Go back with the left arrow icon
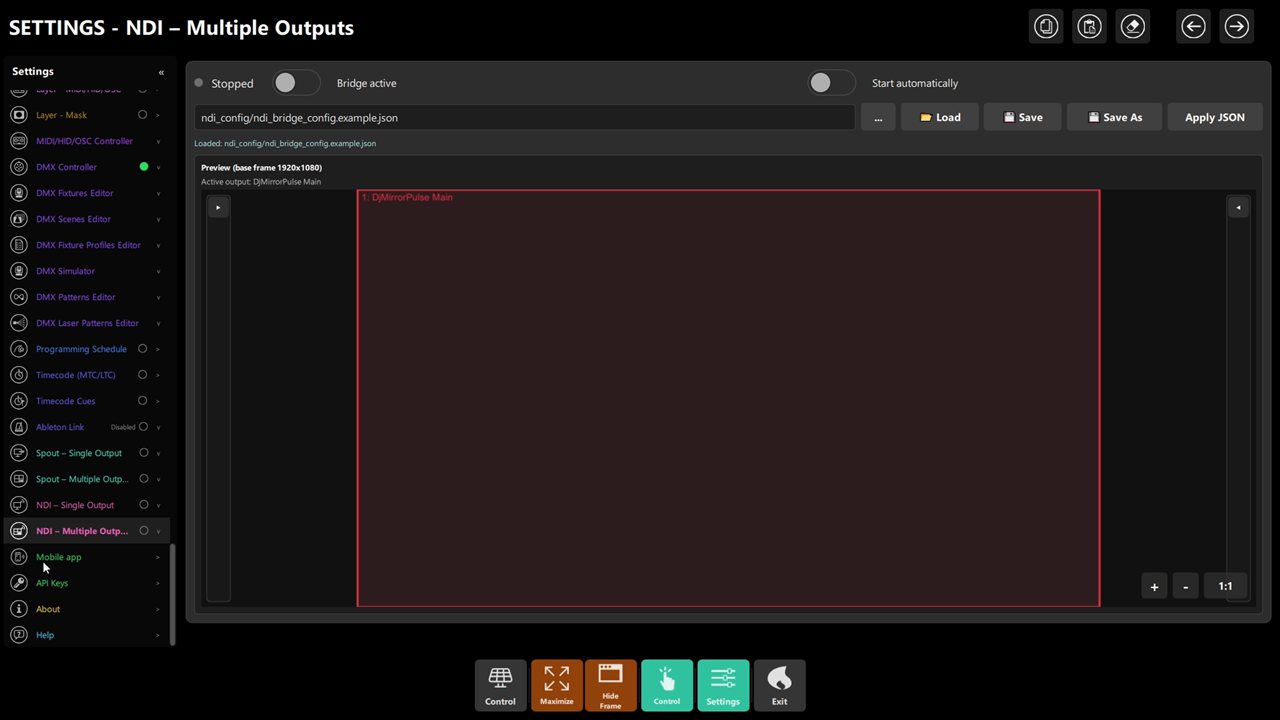This screenshot has height=720, width=1280. click(1193, 27)
